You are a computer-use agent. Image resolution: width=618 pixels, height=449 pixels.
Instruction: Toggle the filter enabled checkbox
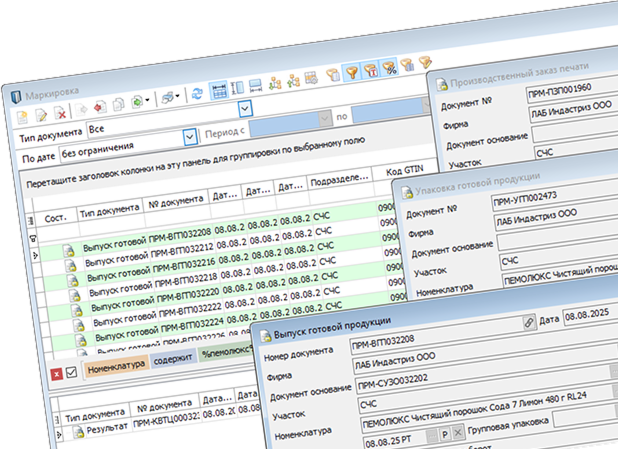point(73,373)
